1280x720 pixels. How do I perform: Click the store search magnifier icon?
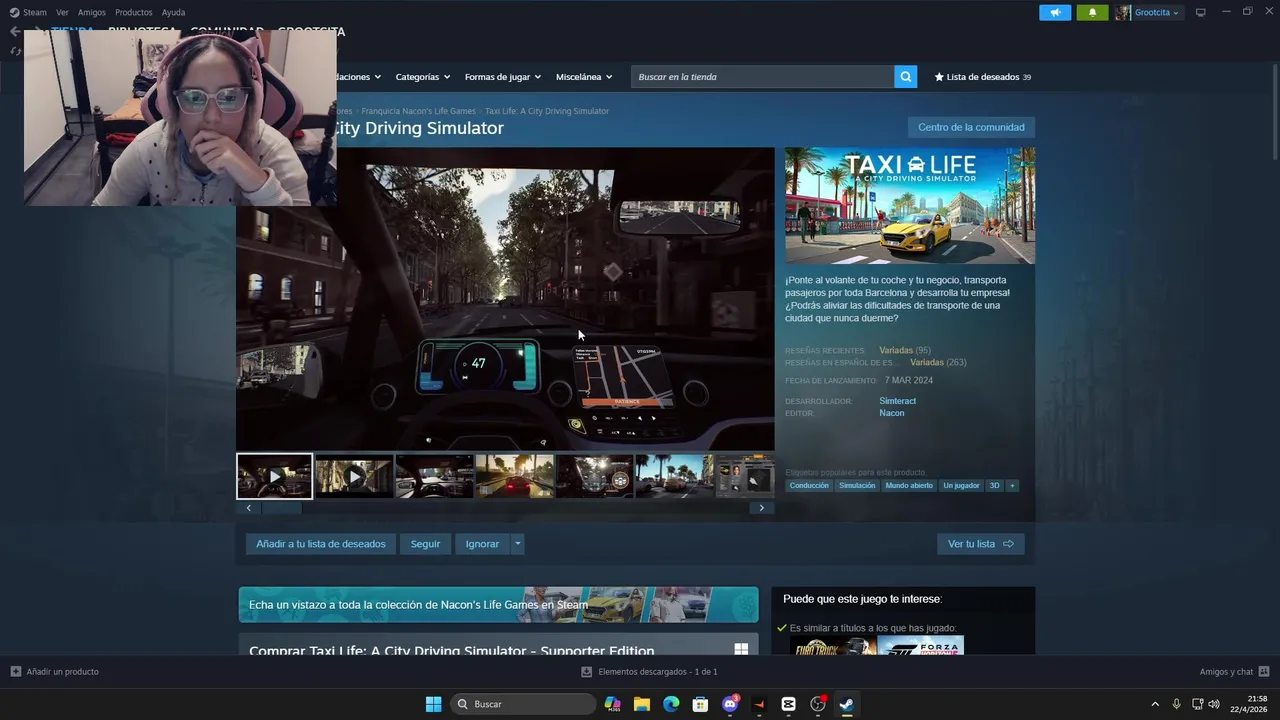click(x=905, y=77)
